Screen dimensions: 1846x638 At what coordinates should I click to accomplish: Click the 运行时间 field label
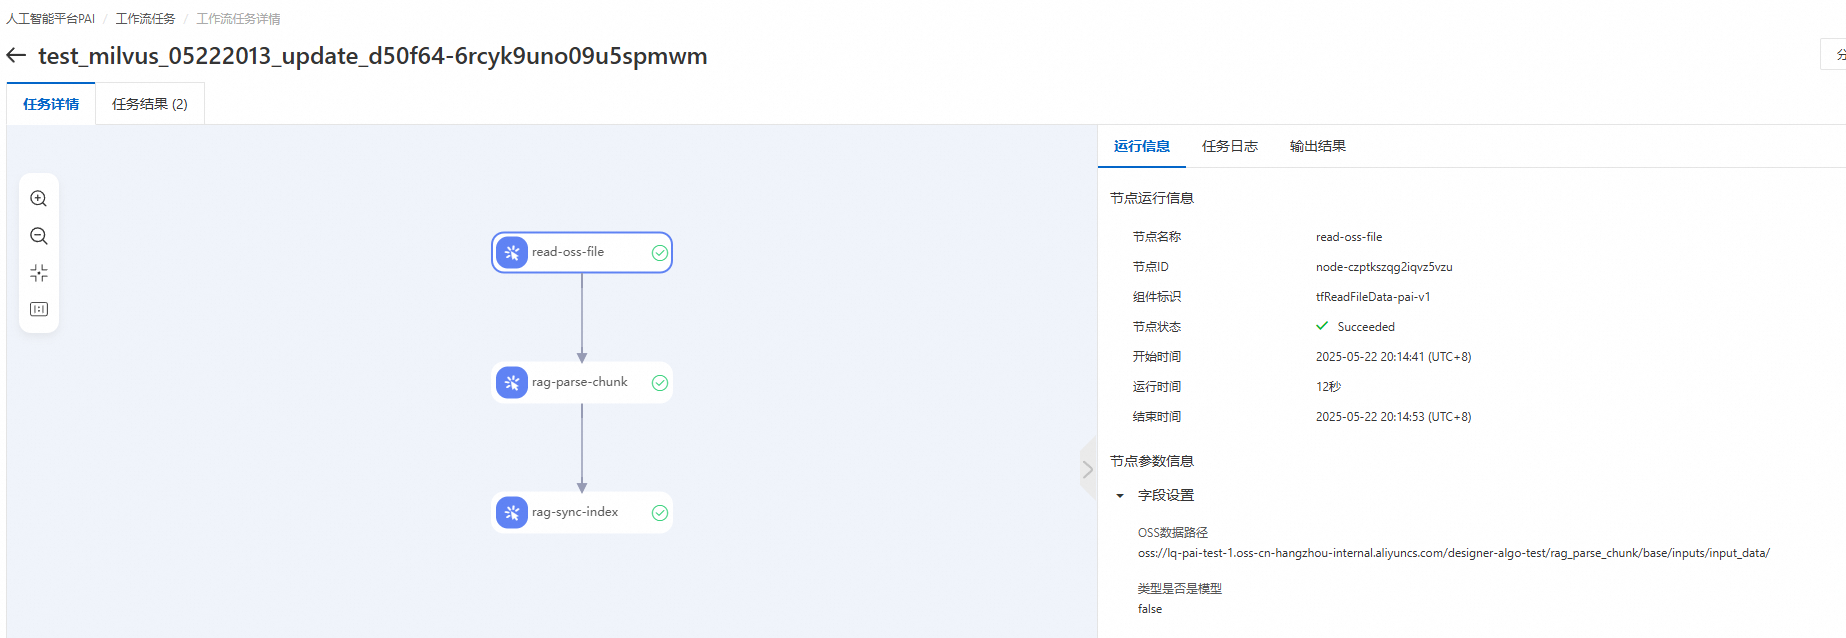[1157, 387]
